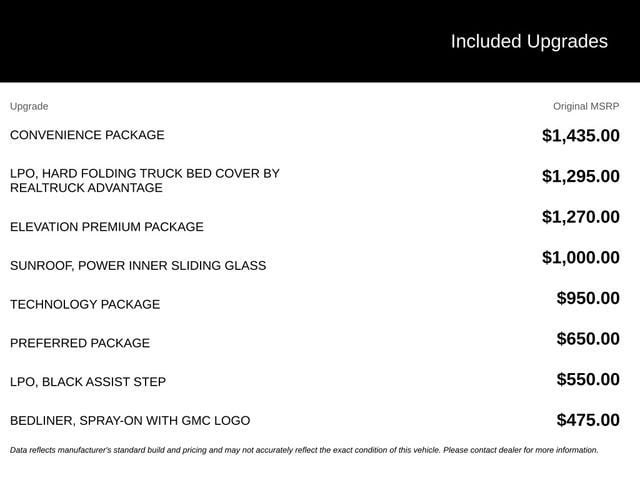Select LPO, BLACK ASSIST STEP entry
Image resolution: width=640 pixels, height=480 pixels.
tap(88, 382)
